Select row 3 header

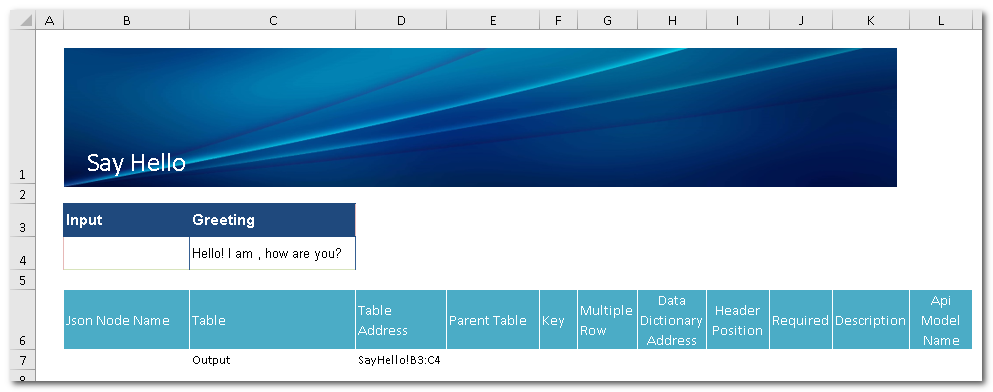point(24,220)
